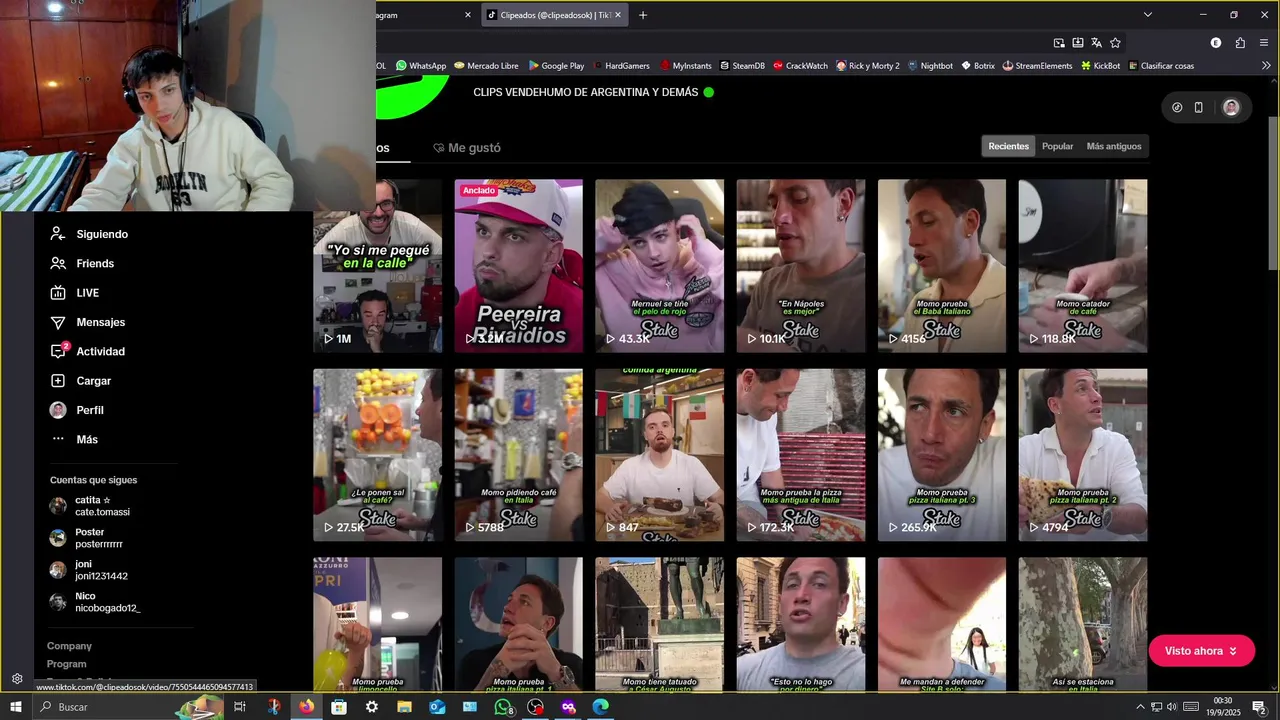
Task: Open 'Momo prueba pizza italiana pt. 2' video
Action: tap(1083, 455)
